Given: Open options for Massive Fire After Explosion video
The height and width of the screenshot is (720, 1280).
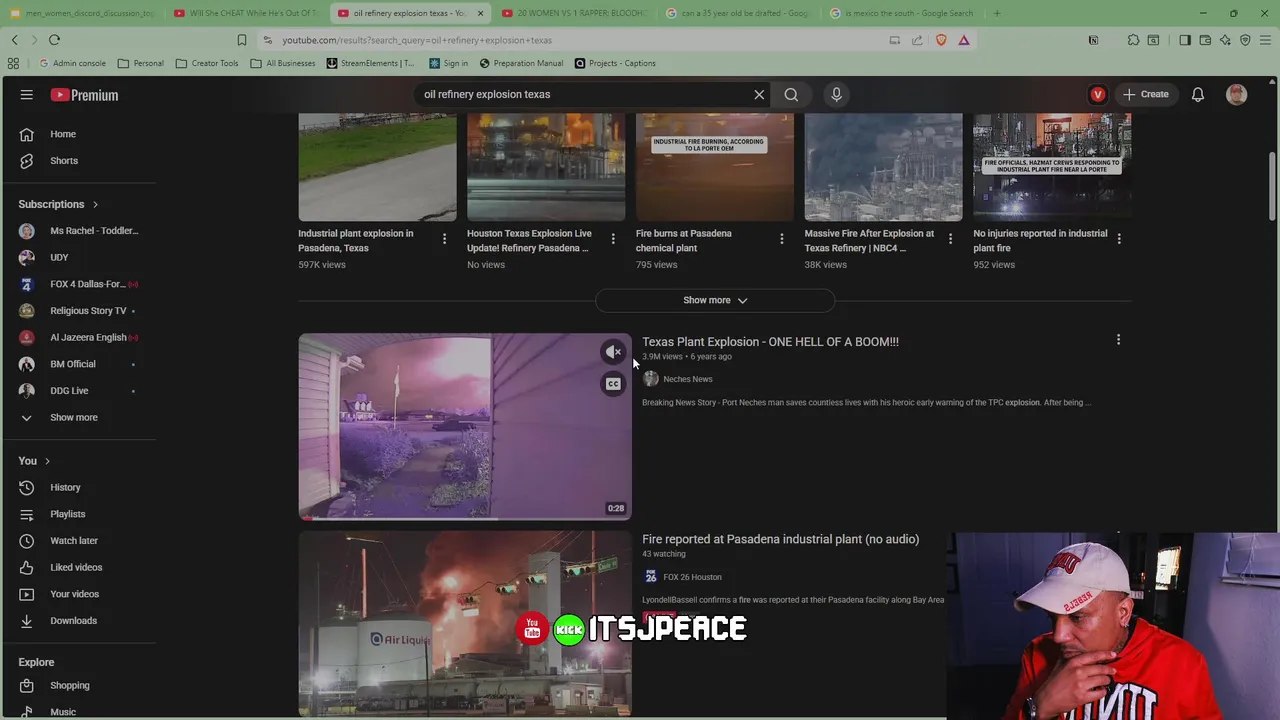Looking at the screenshot, I should (x=950, y=239).
